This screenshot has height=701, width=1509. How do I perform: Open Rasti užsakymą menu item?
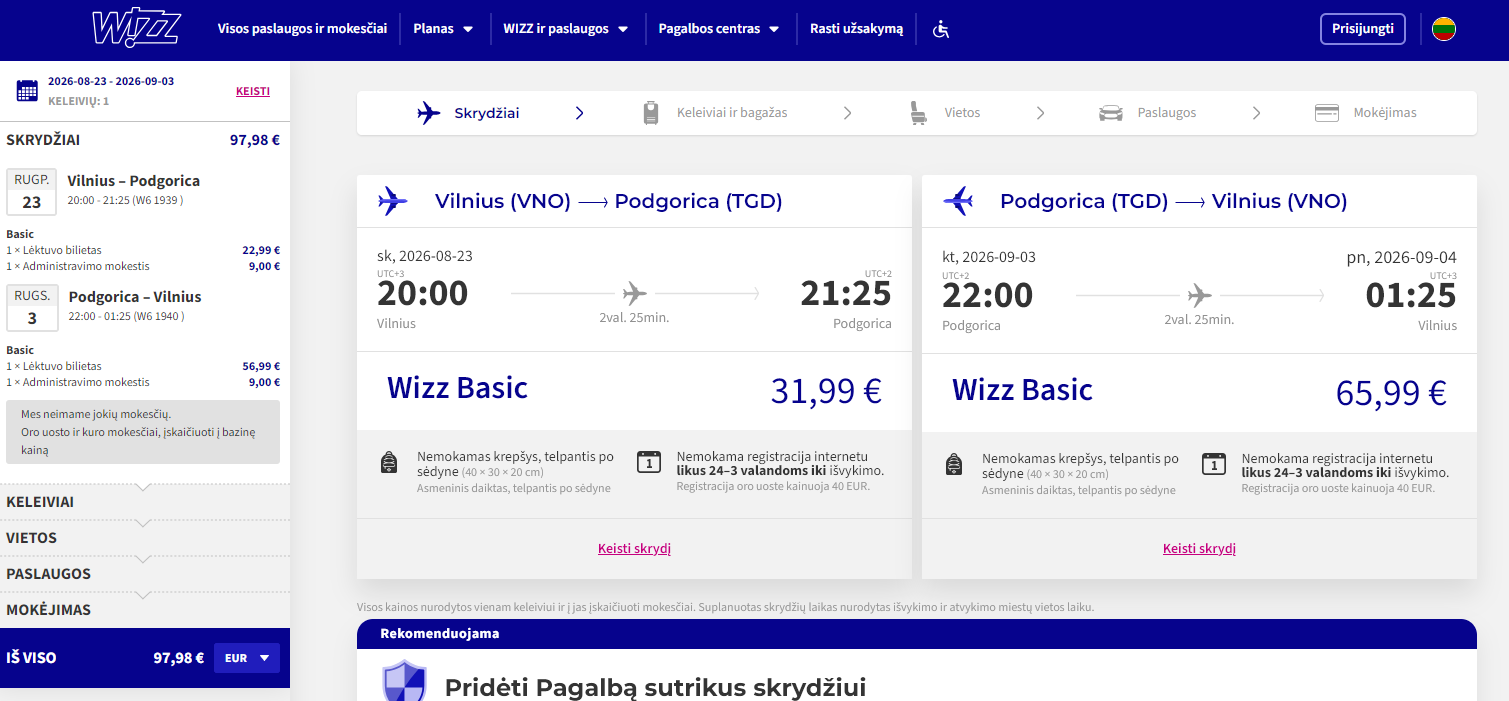pyautogui.click(x=856, y=29)
